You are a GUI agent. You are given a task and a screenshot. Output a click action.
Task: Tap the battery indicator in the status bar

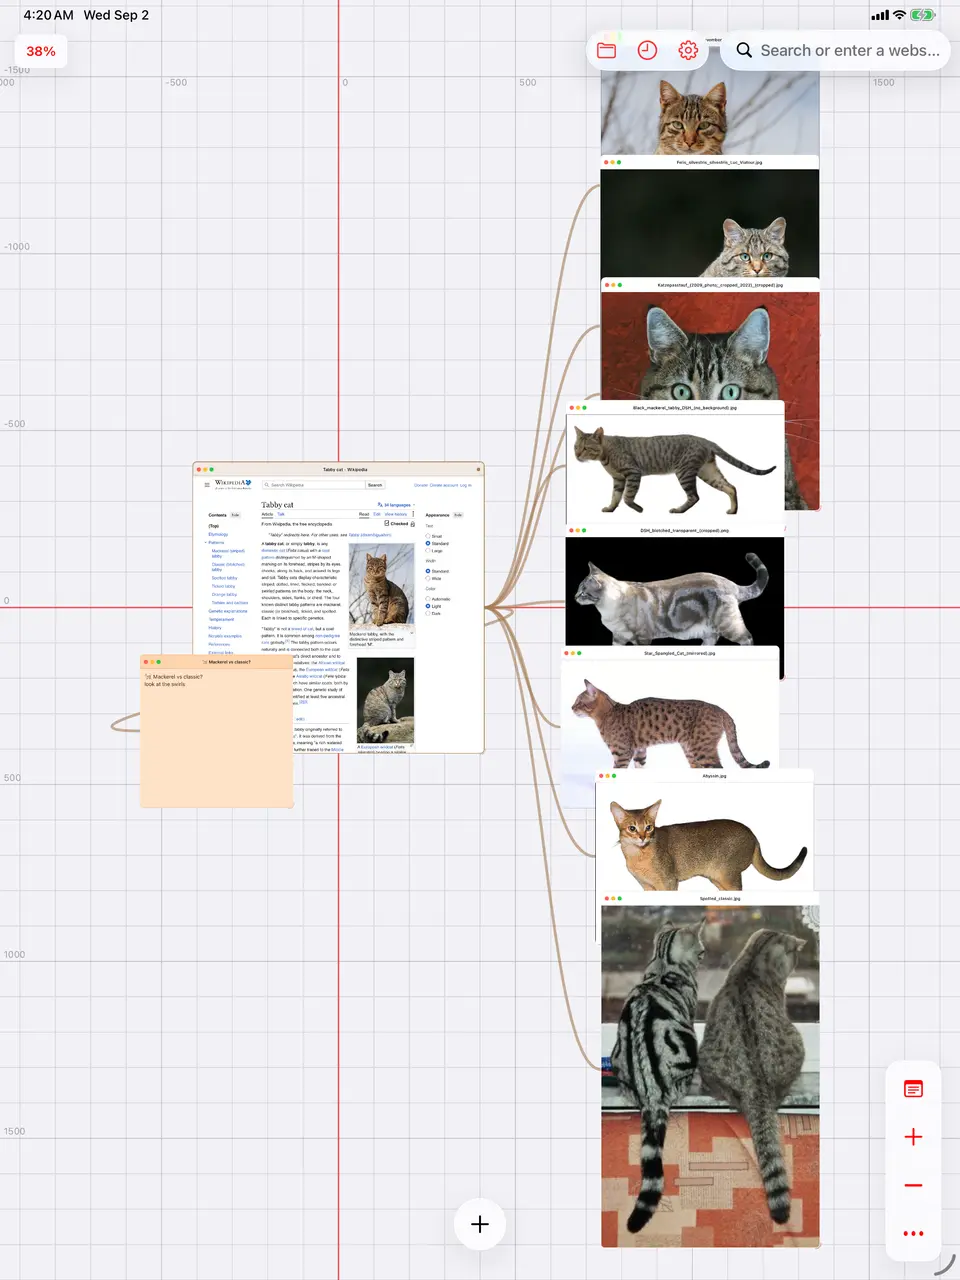tap(923, 15)
